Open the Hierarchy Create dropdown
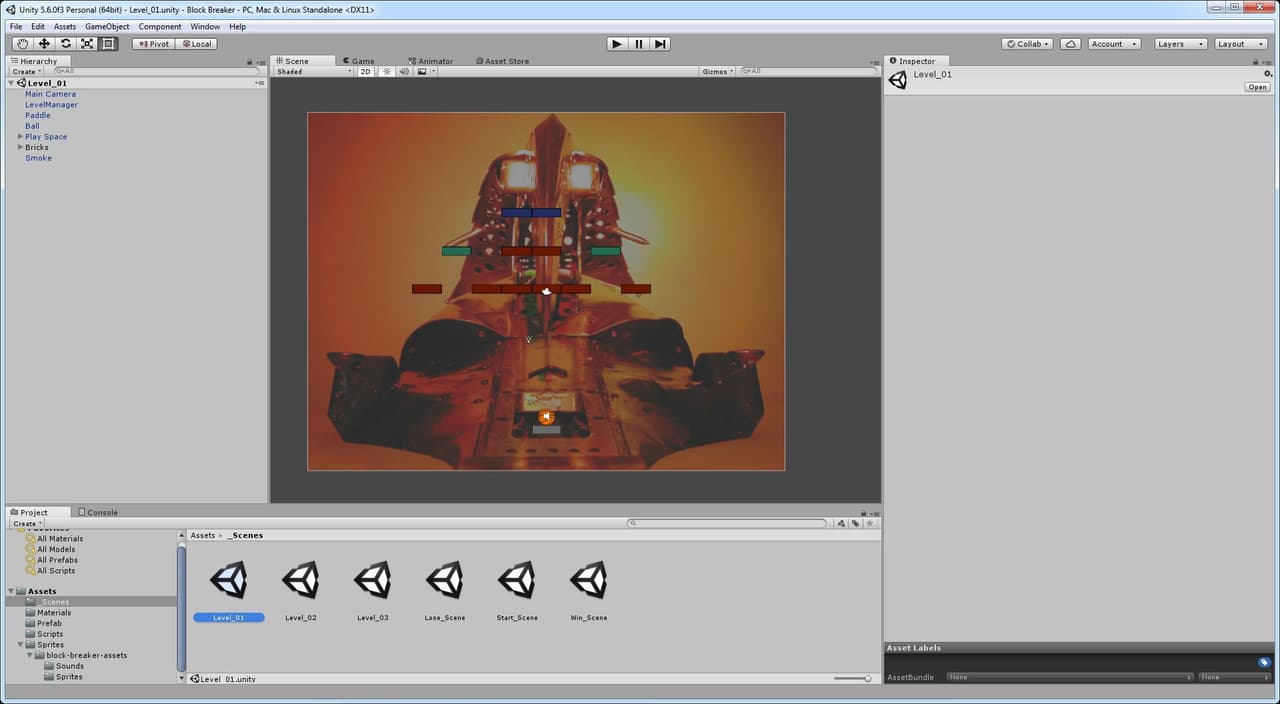This screenshot has width=1280, height=704. point(26,72)
